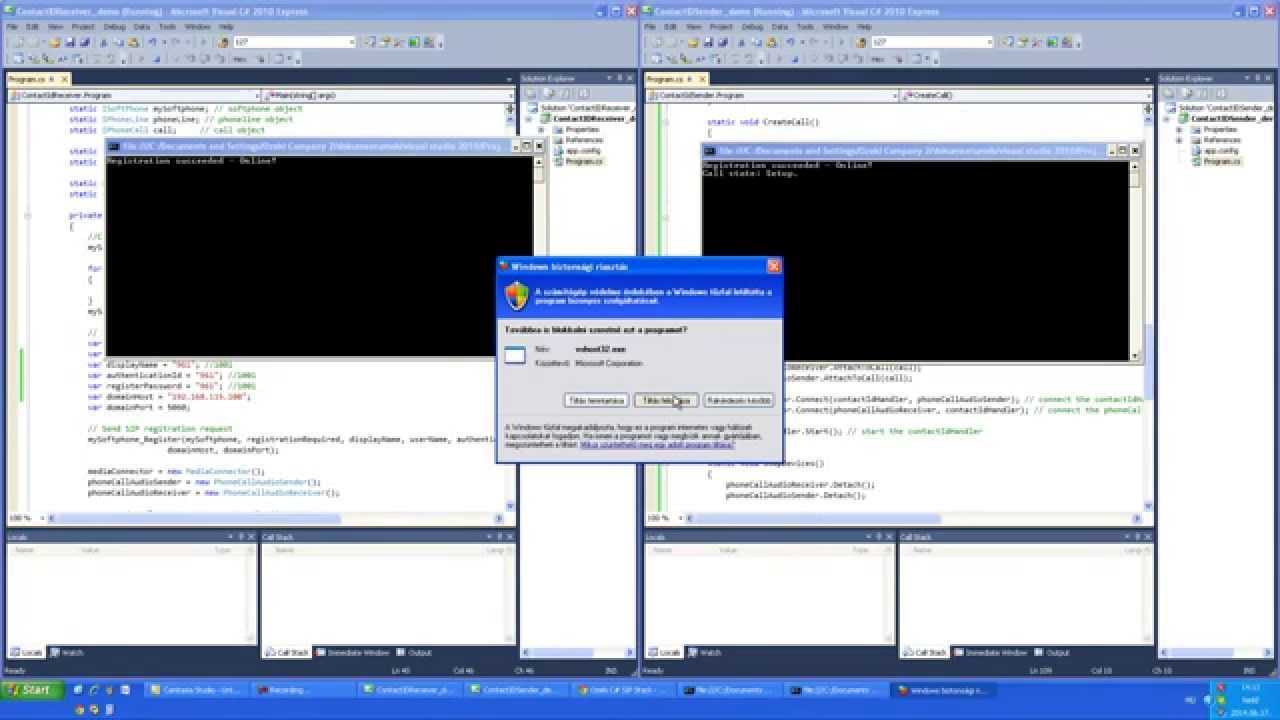Click Save All icon in Receiver window toolbar
The width and height of the screenshot is (1280, 720).
point(84,42)
